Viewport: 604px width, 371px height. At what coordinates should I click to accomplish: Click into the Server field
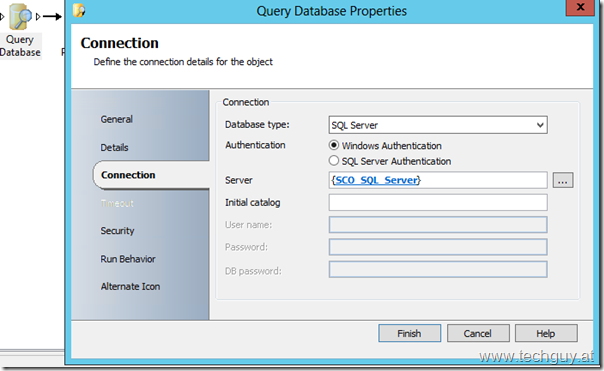438,180
